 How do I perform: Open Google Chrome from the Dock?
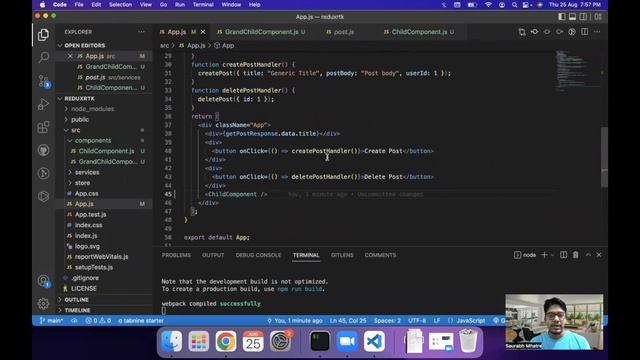[226, 341]
